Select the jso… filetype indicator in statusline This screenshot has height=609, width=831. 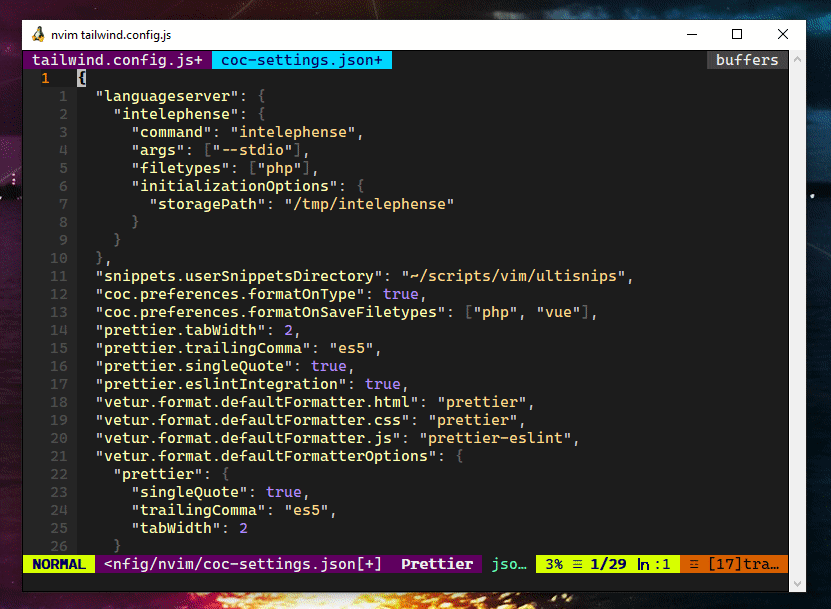(x=508, y=564)
